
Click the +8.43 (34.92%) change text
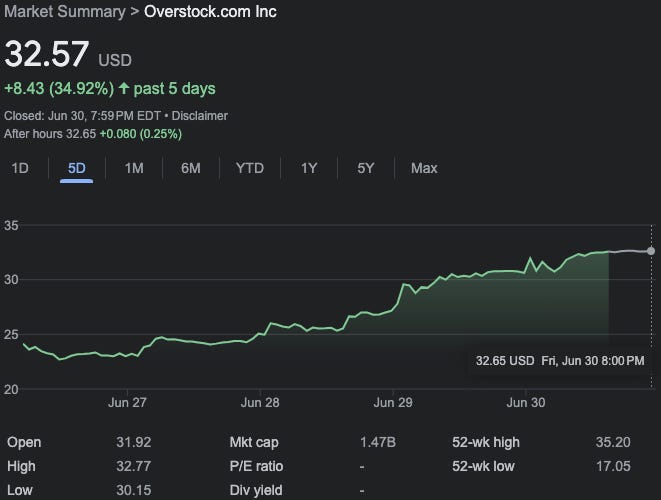59,89
